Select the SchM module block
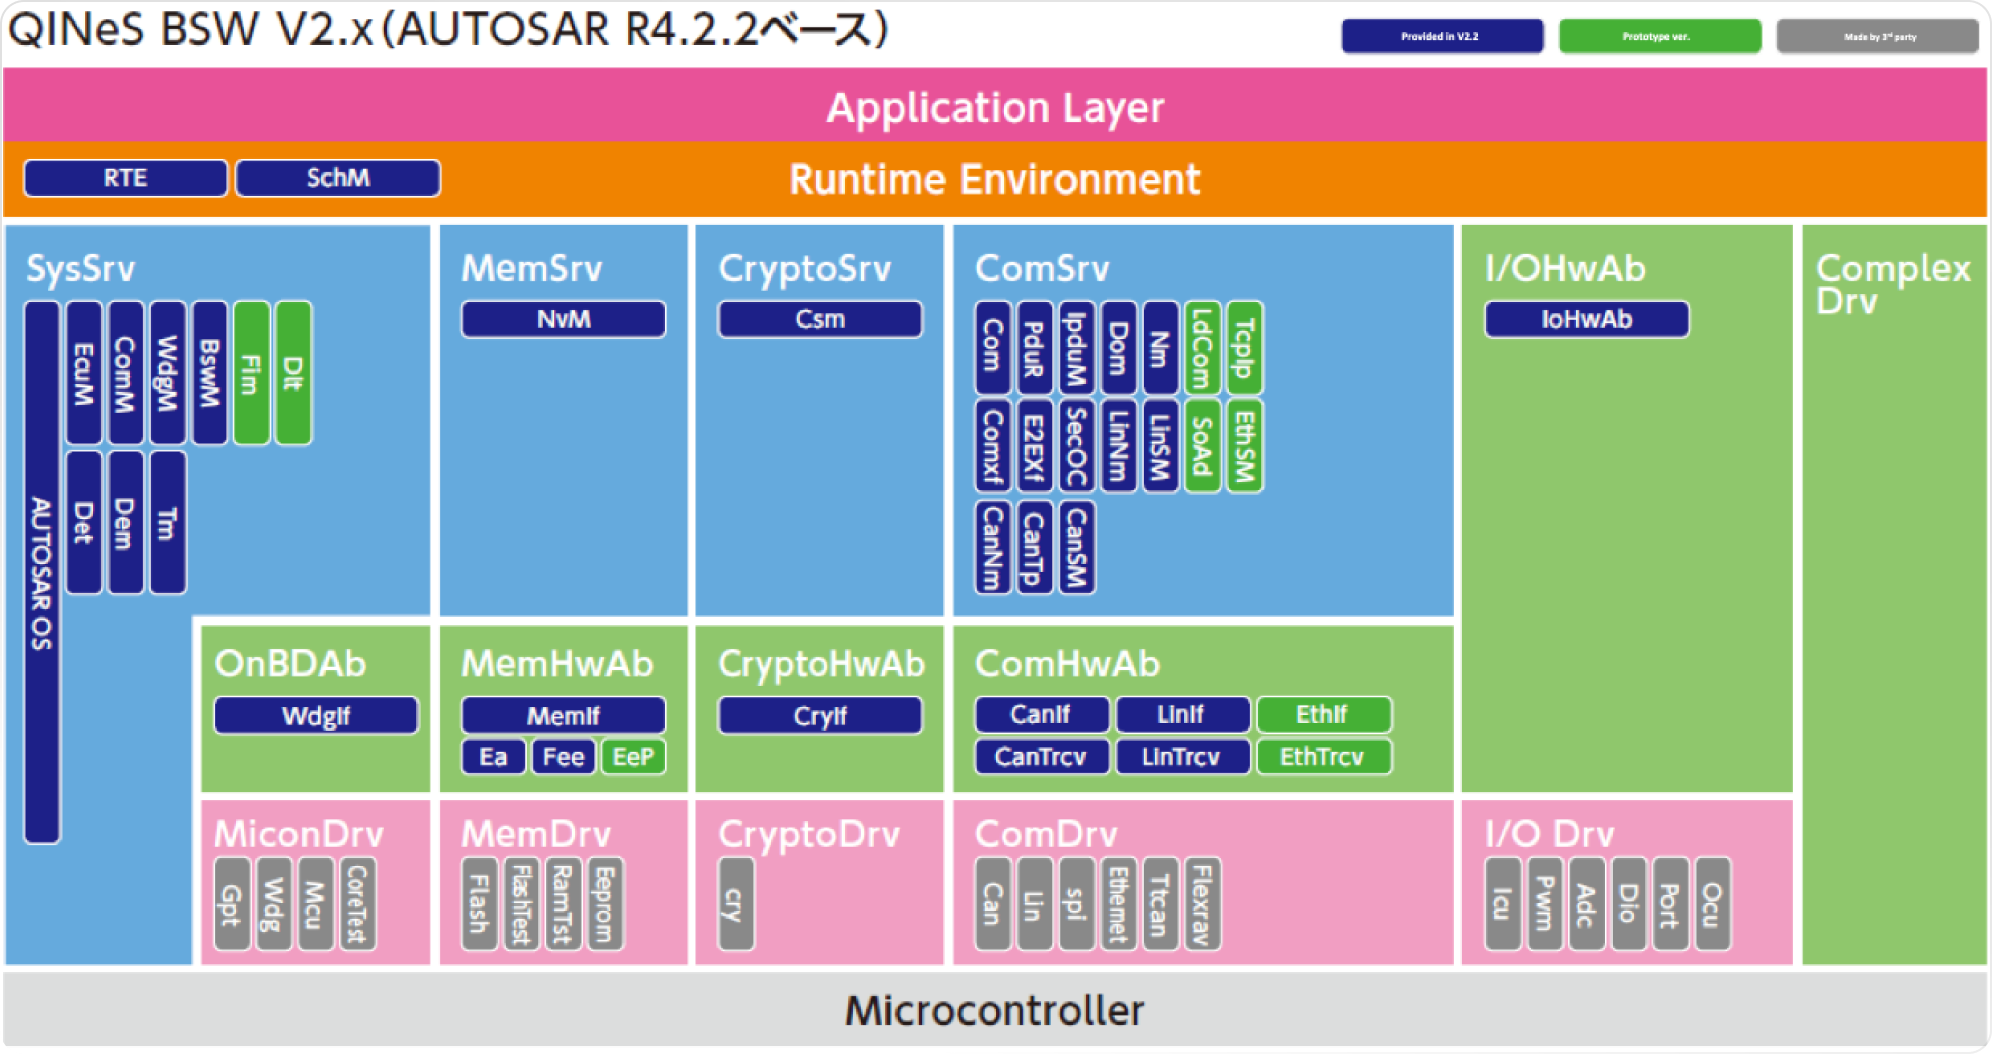The width and height of the screenshot is (1992, 1054). point(338,178)
